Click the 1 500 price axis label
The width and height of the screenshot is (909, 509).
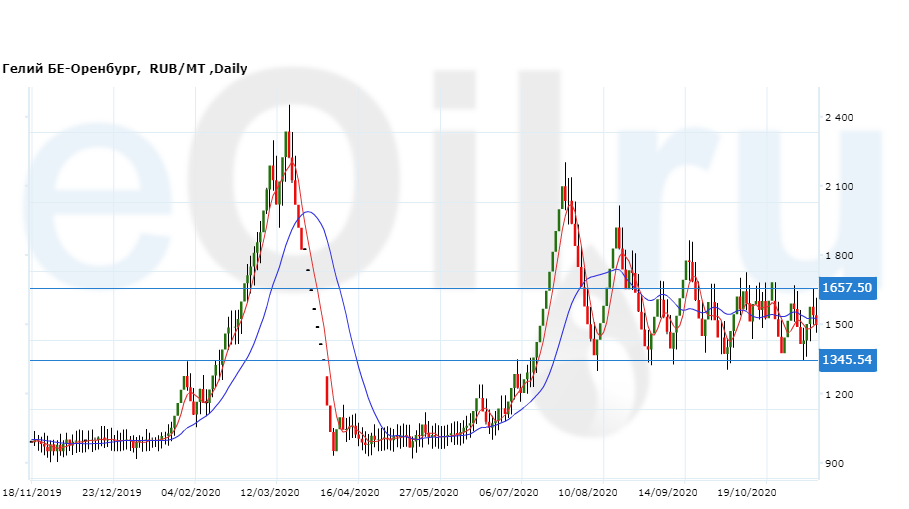tap(839, 325)
